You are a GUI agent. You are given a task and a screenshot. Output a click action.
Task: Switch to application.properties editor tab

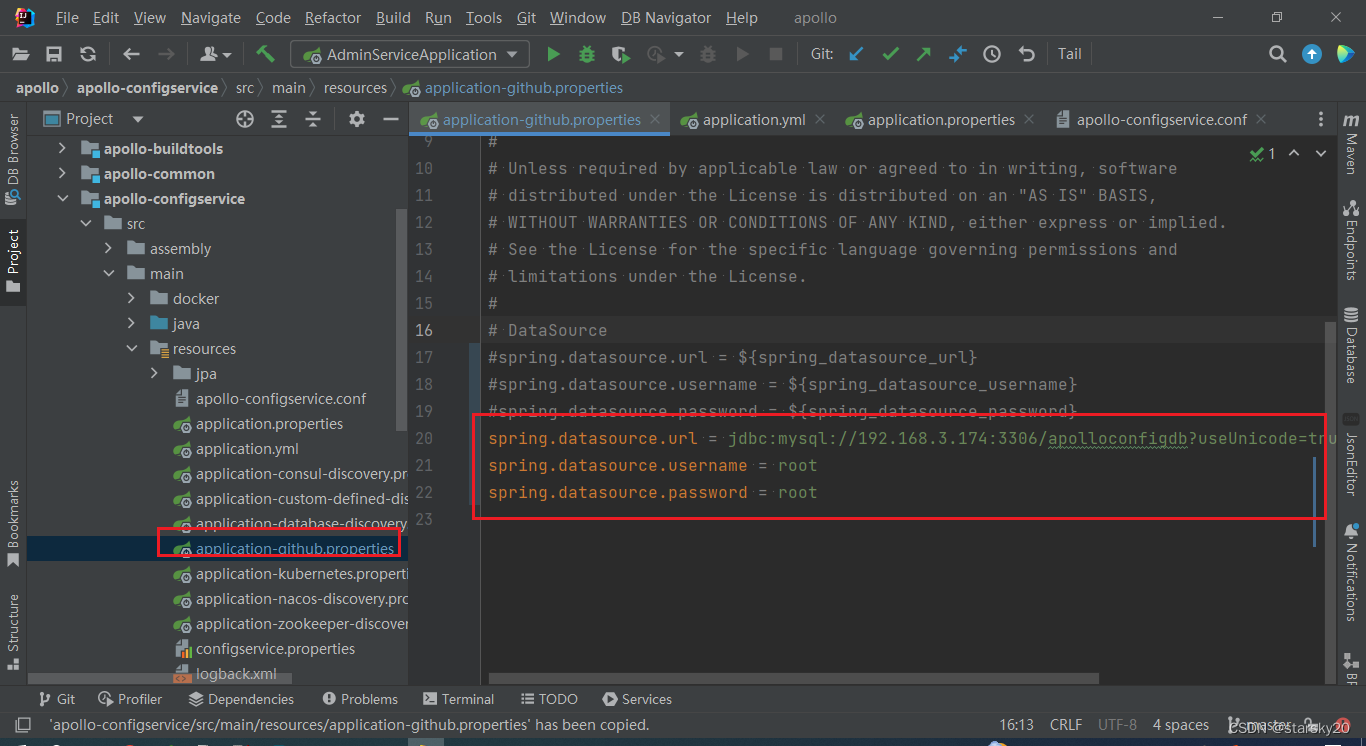(x=940, y=119)
